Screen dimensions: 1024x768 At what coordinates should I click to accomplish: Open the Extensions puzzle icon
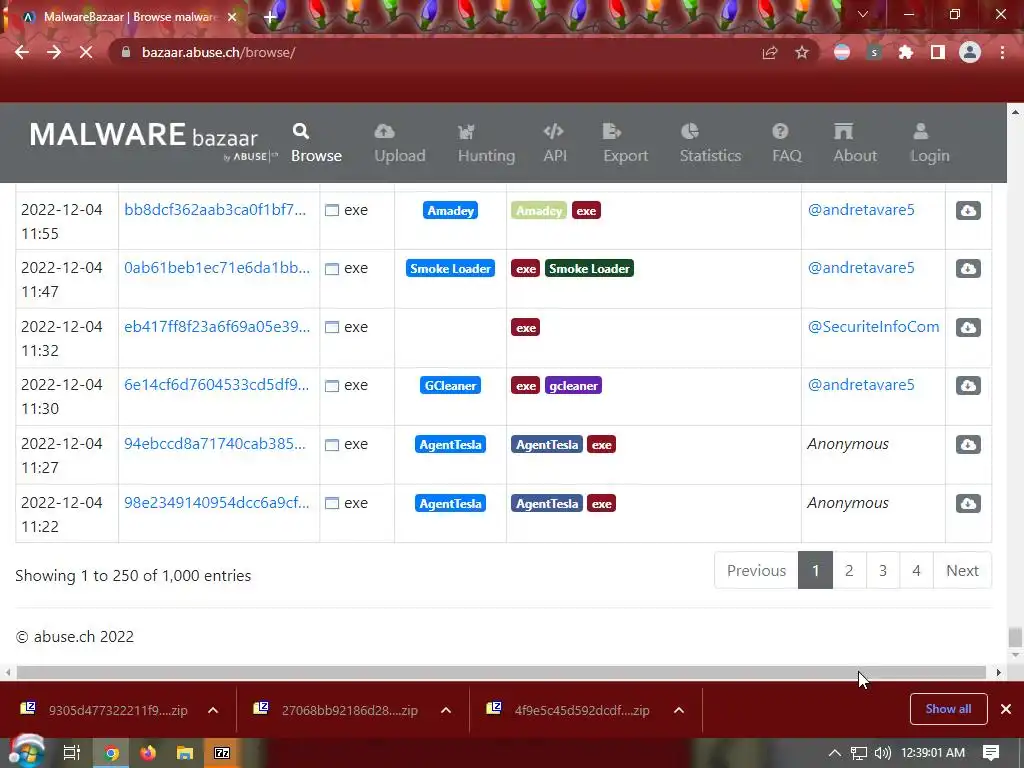906,52
